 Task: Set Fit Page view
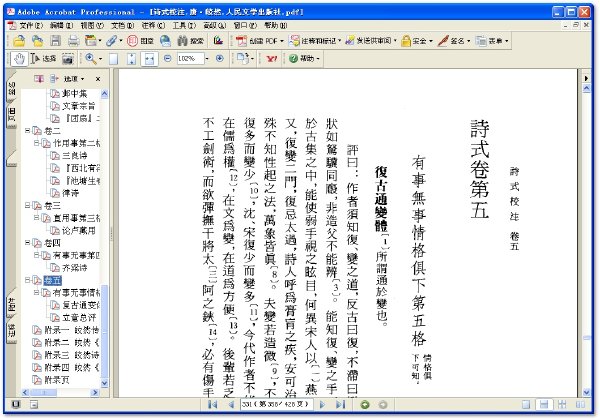click(x=132, y=59)
